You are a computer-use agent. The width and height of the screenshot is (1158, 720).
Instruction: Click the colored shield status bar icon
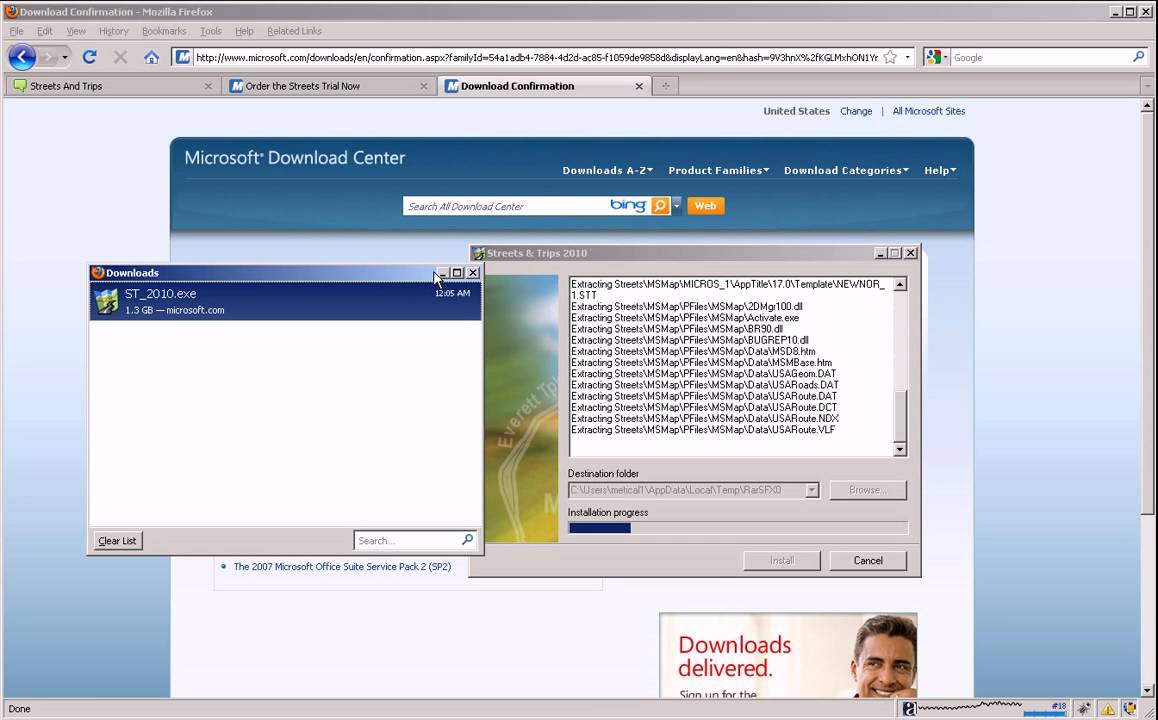(1129, 708)
